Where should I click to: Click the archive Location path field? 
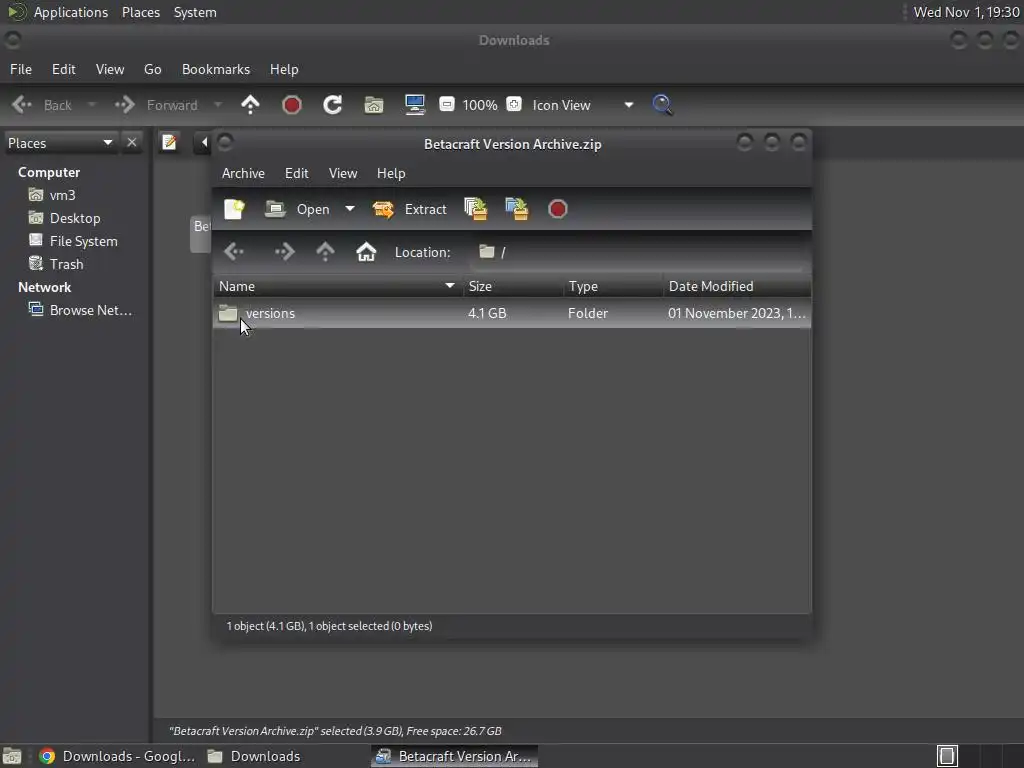pyautogui.click(x=637, y=252)
